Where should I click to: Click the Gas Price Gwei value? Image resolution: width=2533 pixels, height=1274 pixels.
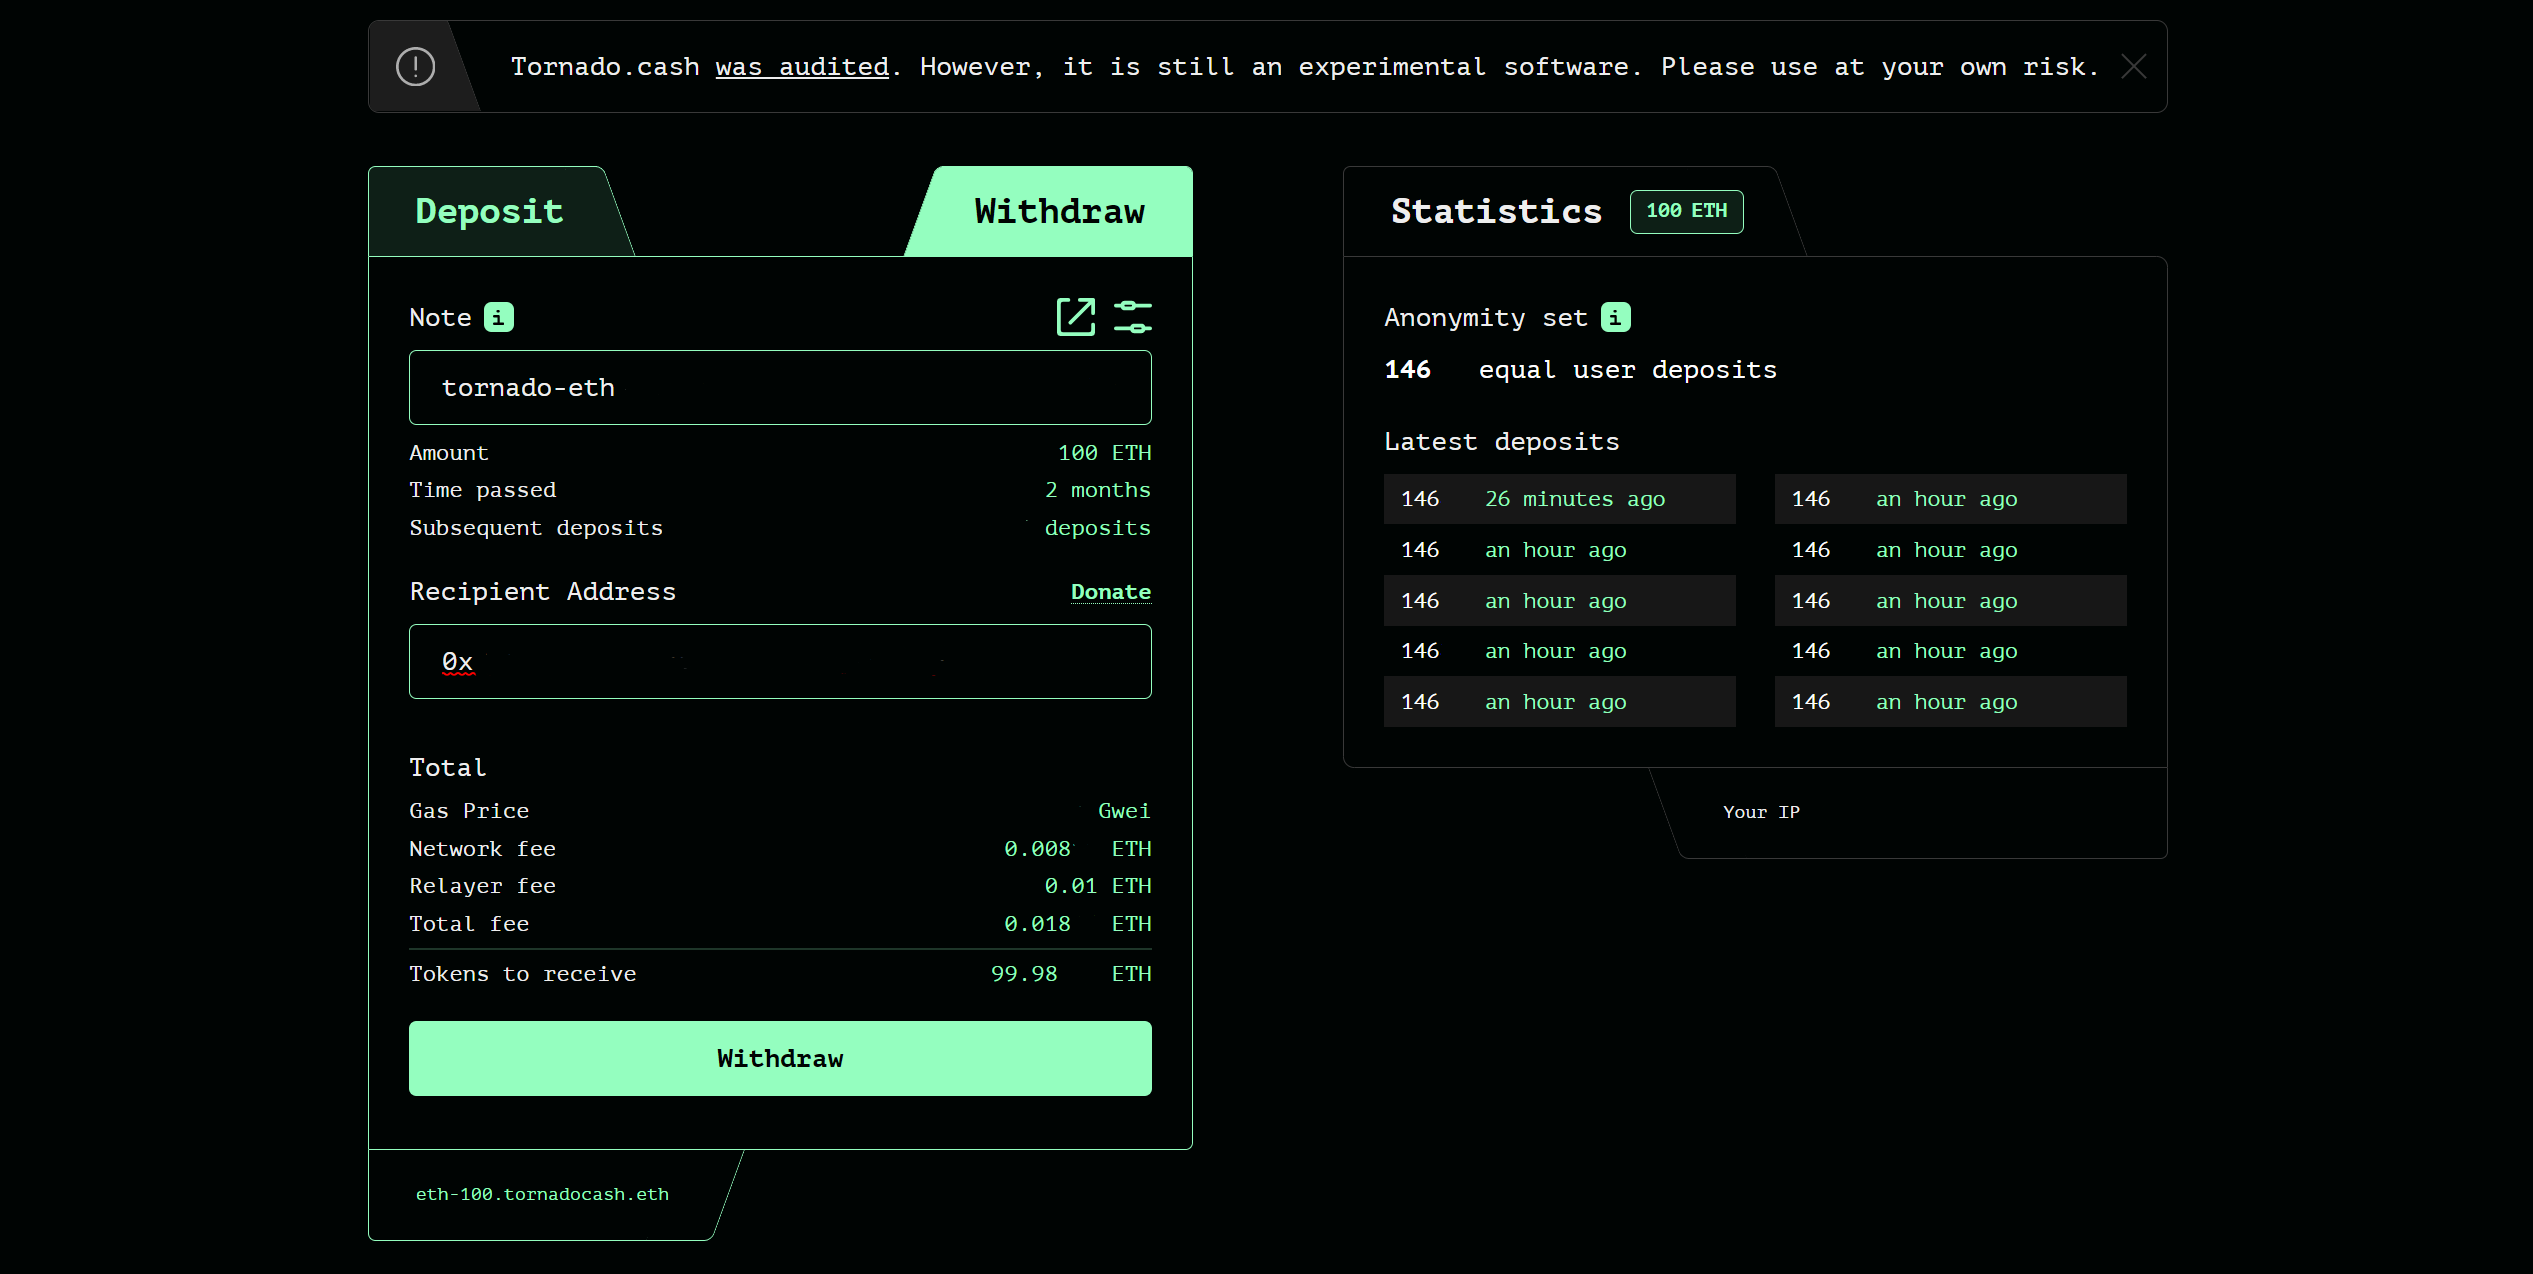click(1123, 811)
